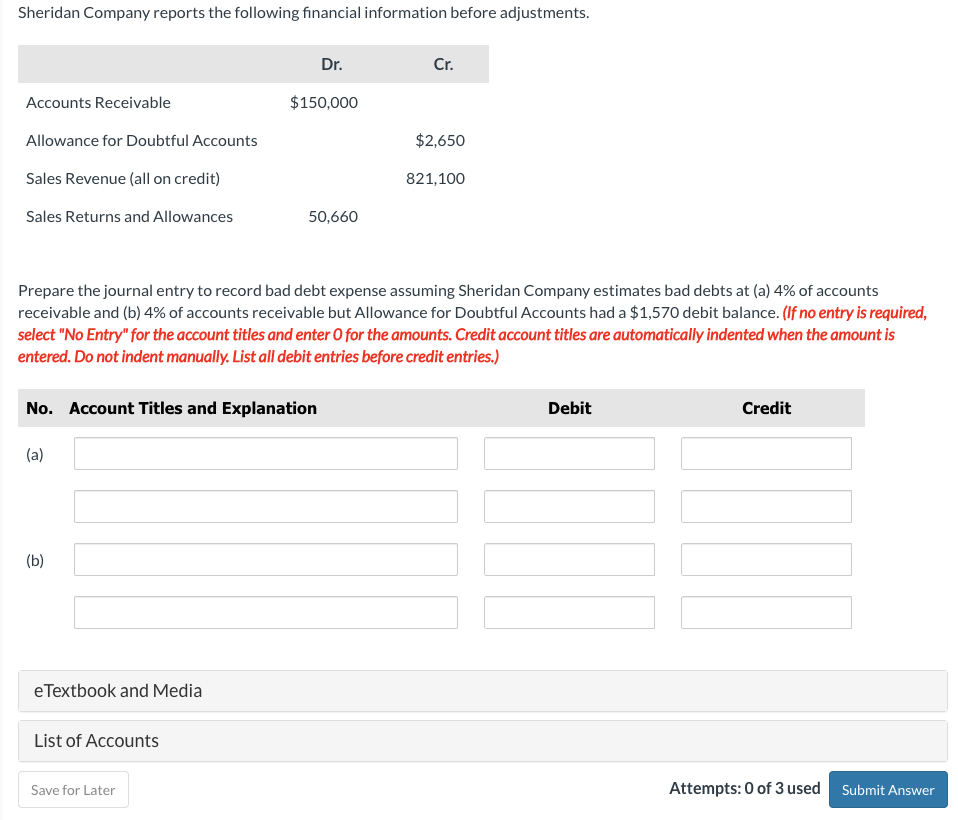Click the Cr. column header
Viewport: 958px width, 820px height.
point(444,64)
